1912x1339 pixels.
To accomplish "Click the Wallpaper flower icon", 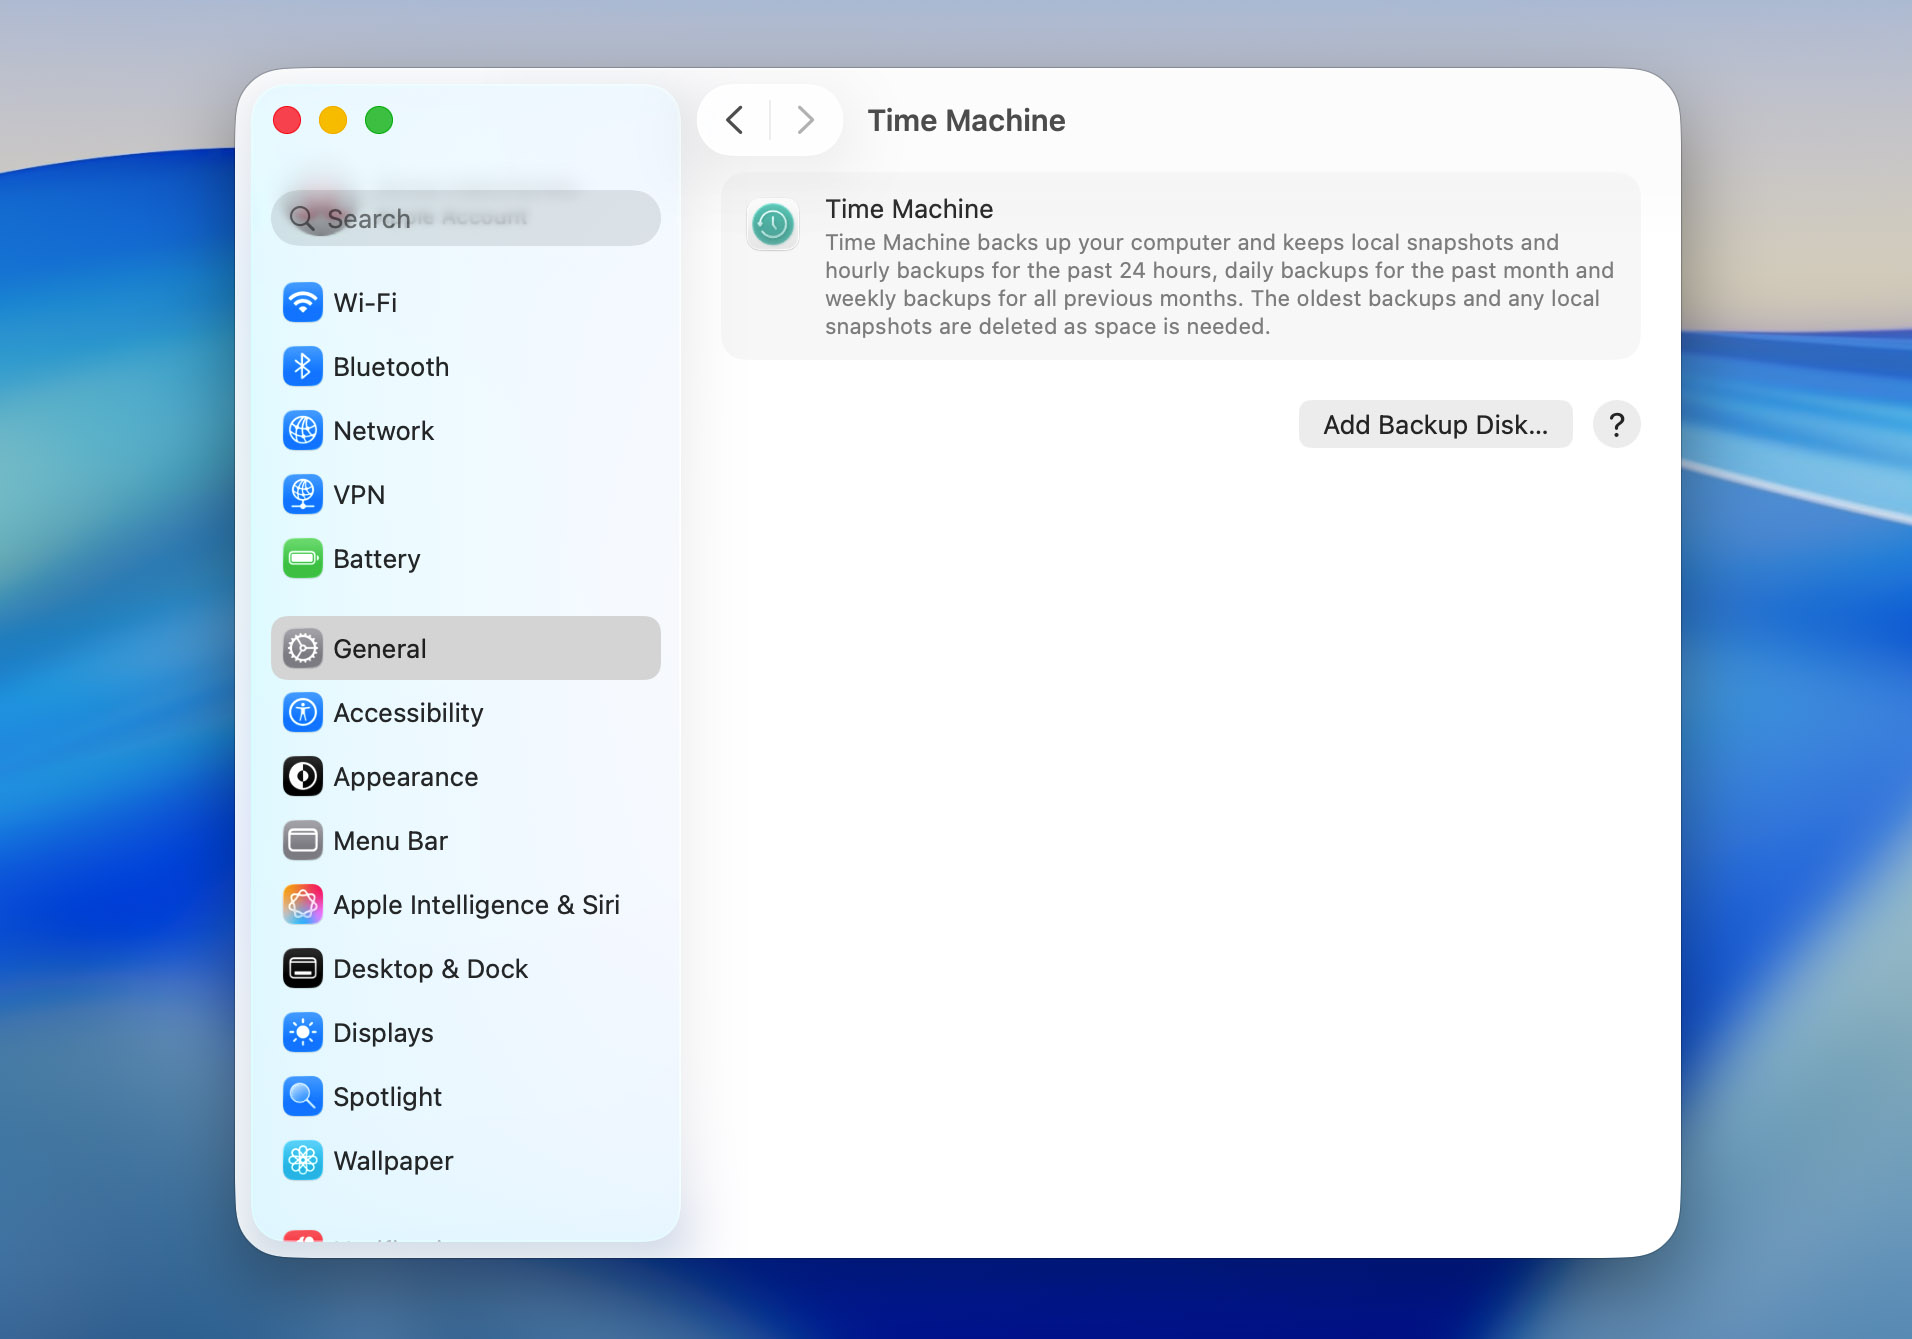I will pyautogui.click(x=303, y=1160).
